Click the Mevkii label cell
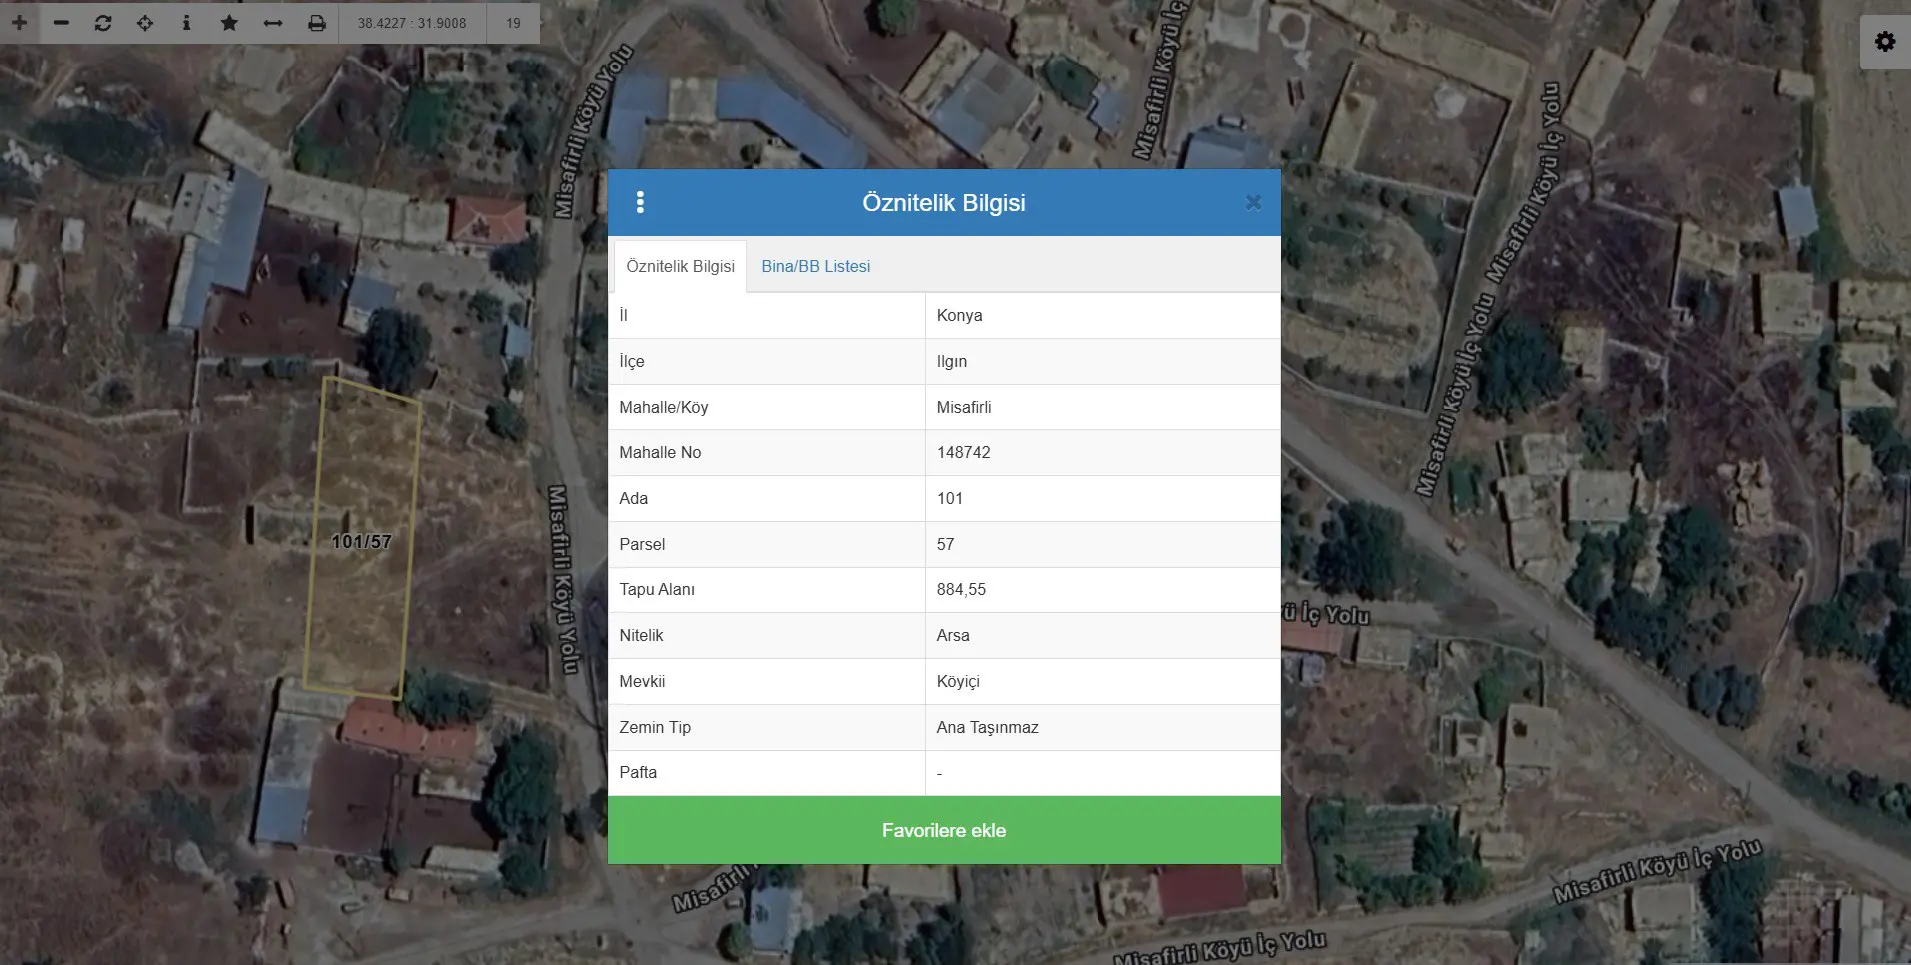The width and height of the screenshot is (1911, 965). [767, 681]
